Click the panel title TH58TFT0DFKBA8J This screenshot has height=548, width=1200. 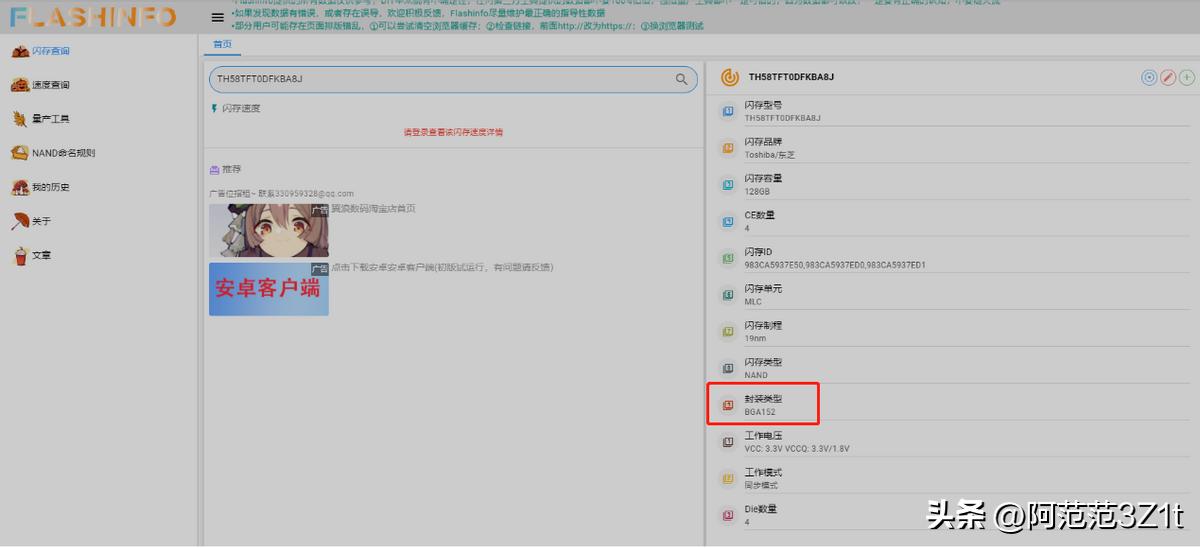tap(791, 77)
